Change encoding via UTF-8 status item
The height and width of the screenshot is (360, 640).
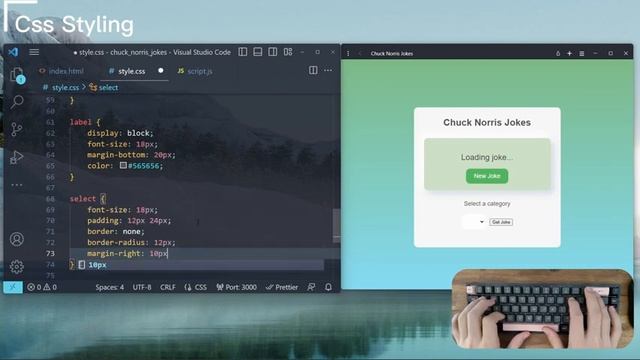tap(142, 287)
